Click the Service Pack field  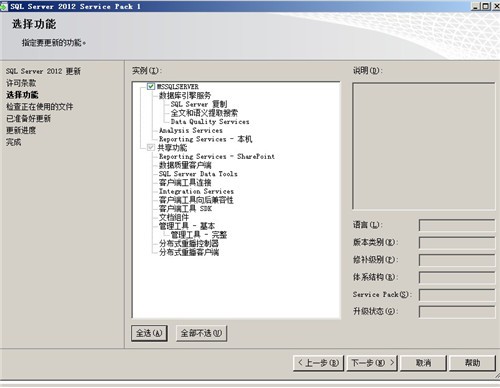click(457, 295)
